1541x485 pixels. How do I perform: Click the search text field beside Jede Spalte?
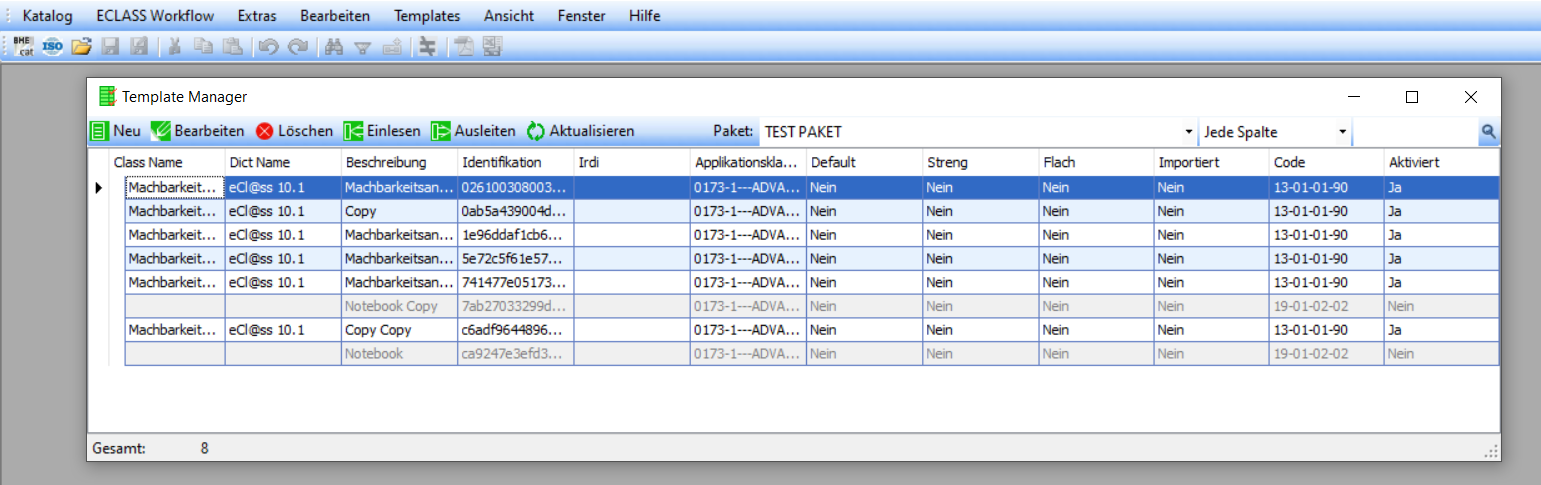1414,132
